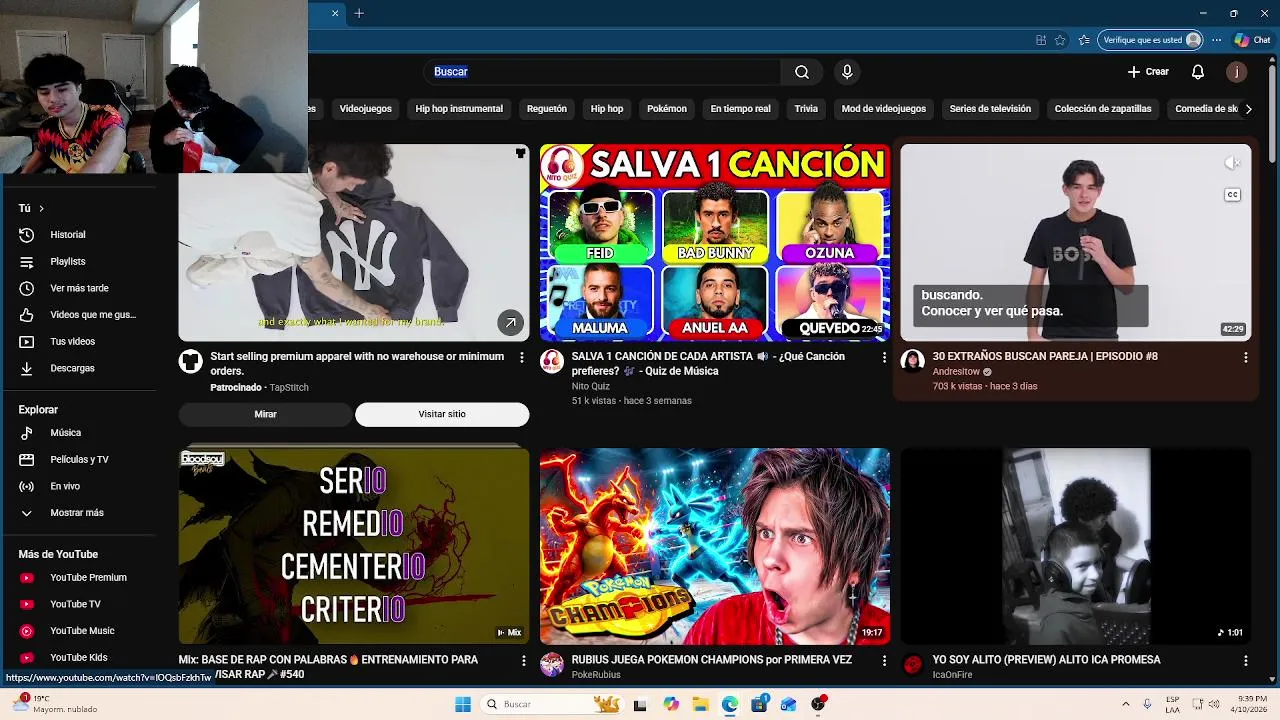
Task: Open IcaOnFire channel avatar
Action: pos(912,665)
